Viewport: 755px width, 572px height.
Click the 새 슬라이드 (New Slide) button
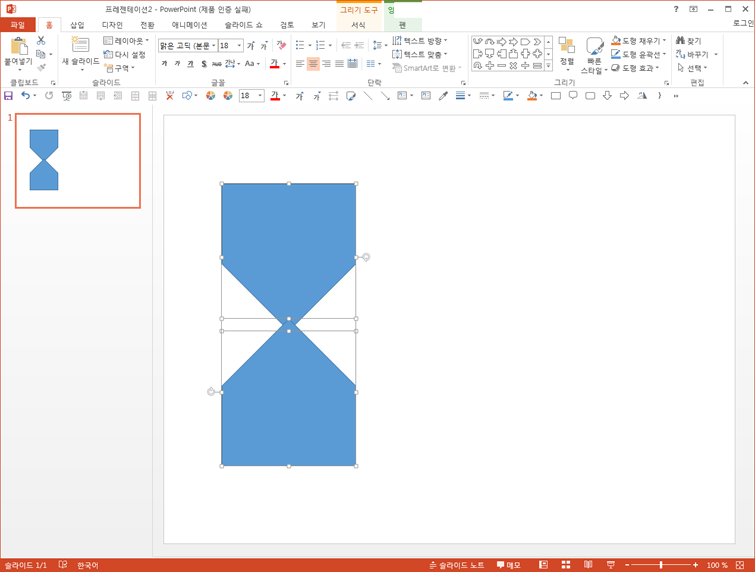(80, 54)
